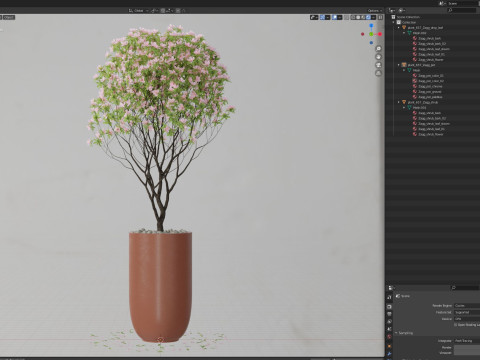Click the scene browse icon in top bar
The image size is (480, 360).
point(442,3)
